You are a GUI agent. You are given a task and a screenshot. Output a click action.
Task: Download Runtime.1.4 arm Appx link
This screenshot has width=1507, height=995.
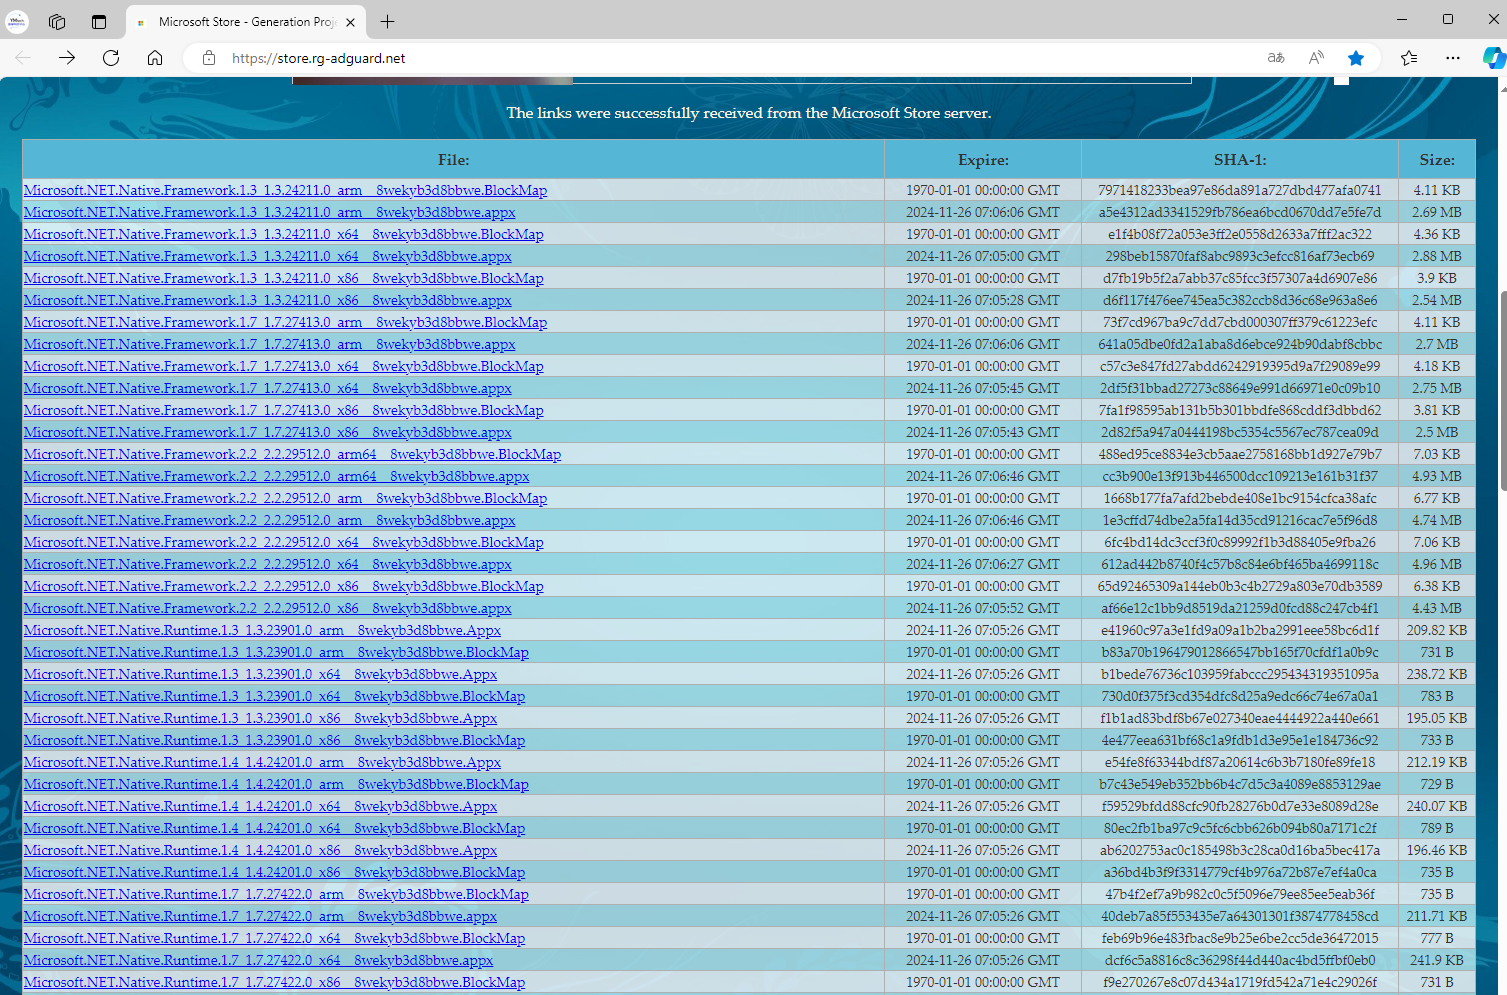point(262,762)
